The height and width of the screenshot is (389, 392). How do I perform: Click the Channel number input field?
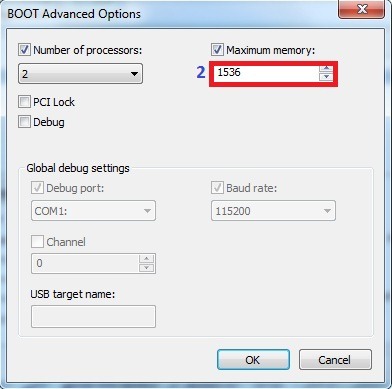pos(85,263)
